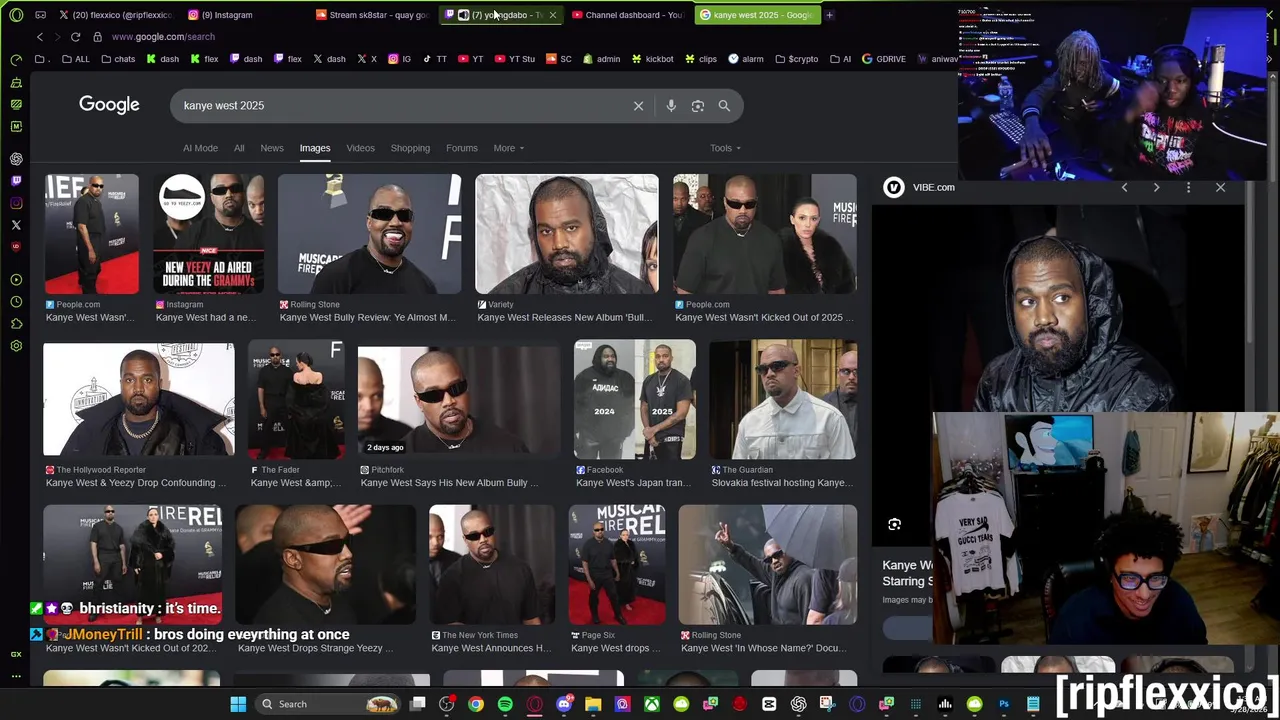Open Twitch in the Opera sidebar
The image size is (1280, 720).
(x=16, y=181)
